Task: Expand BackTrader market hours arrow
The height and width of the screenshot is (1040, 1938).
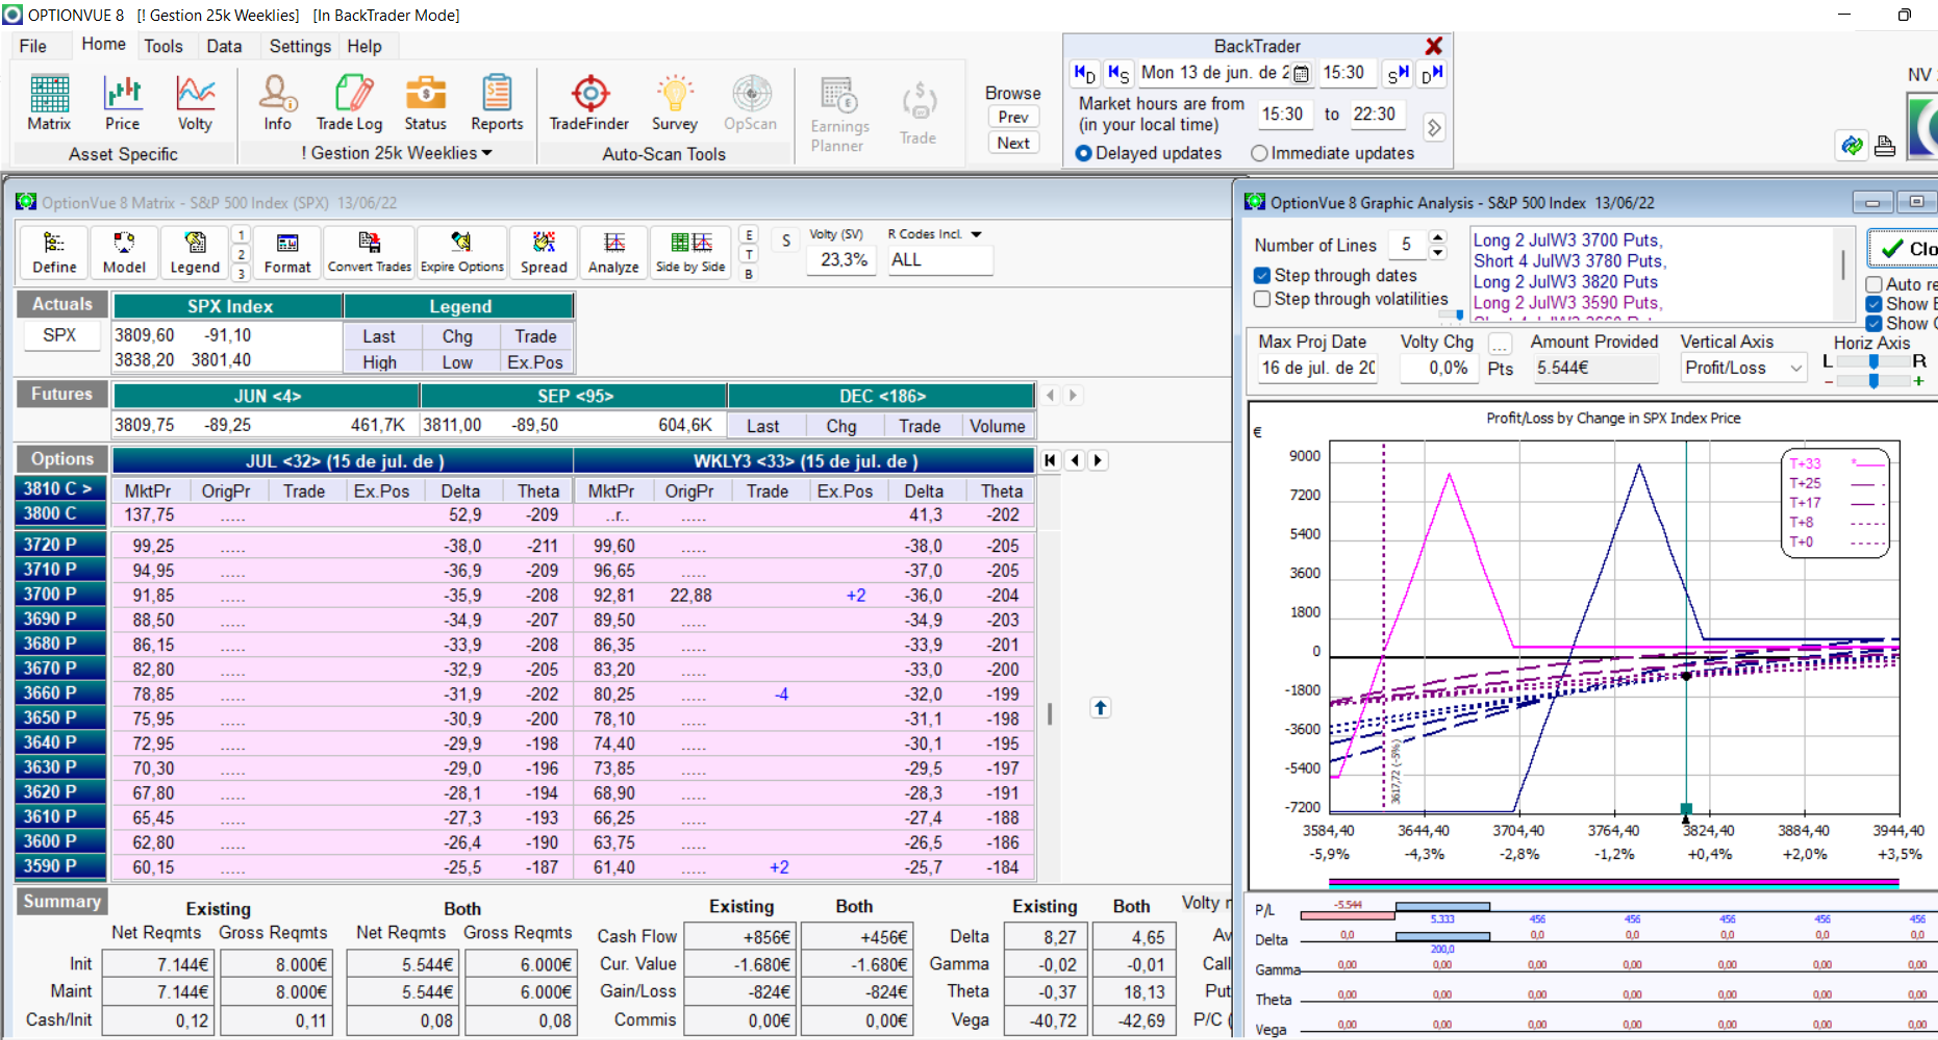Action: point(1434,128)
